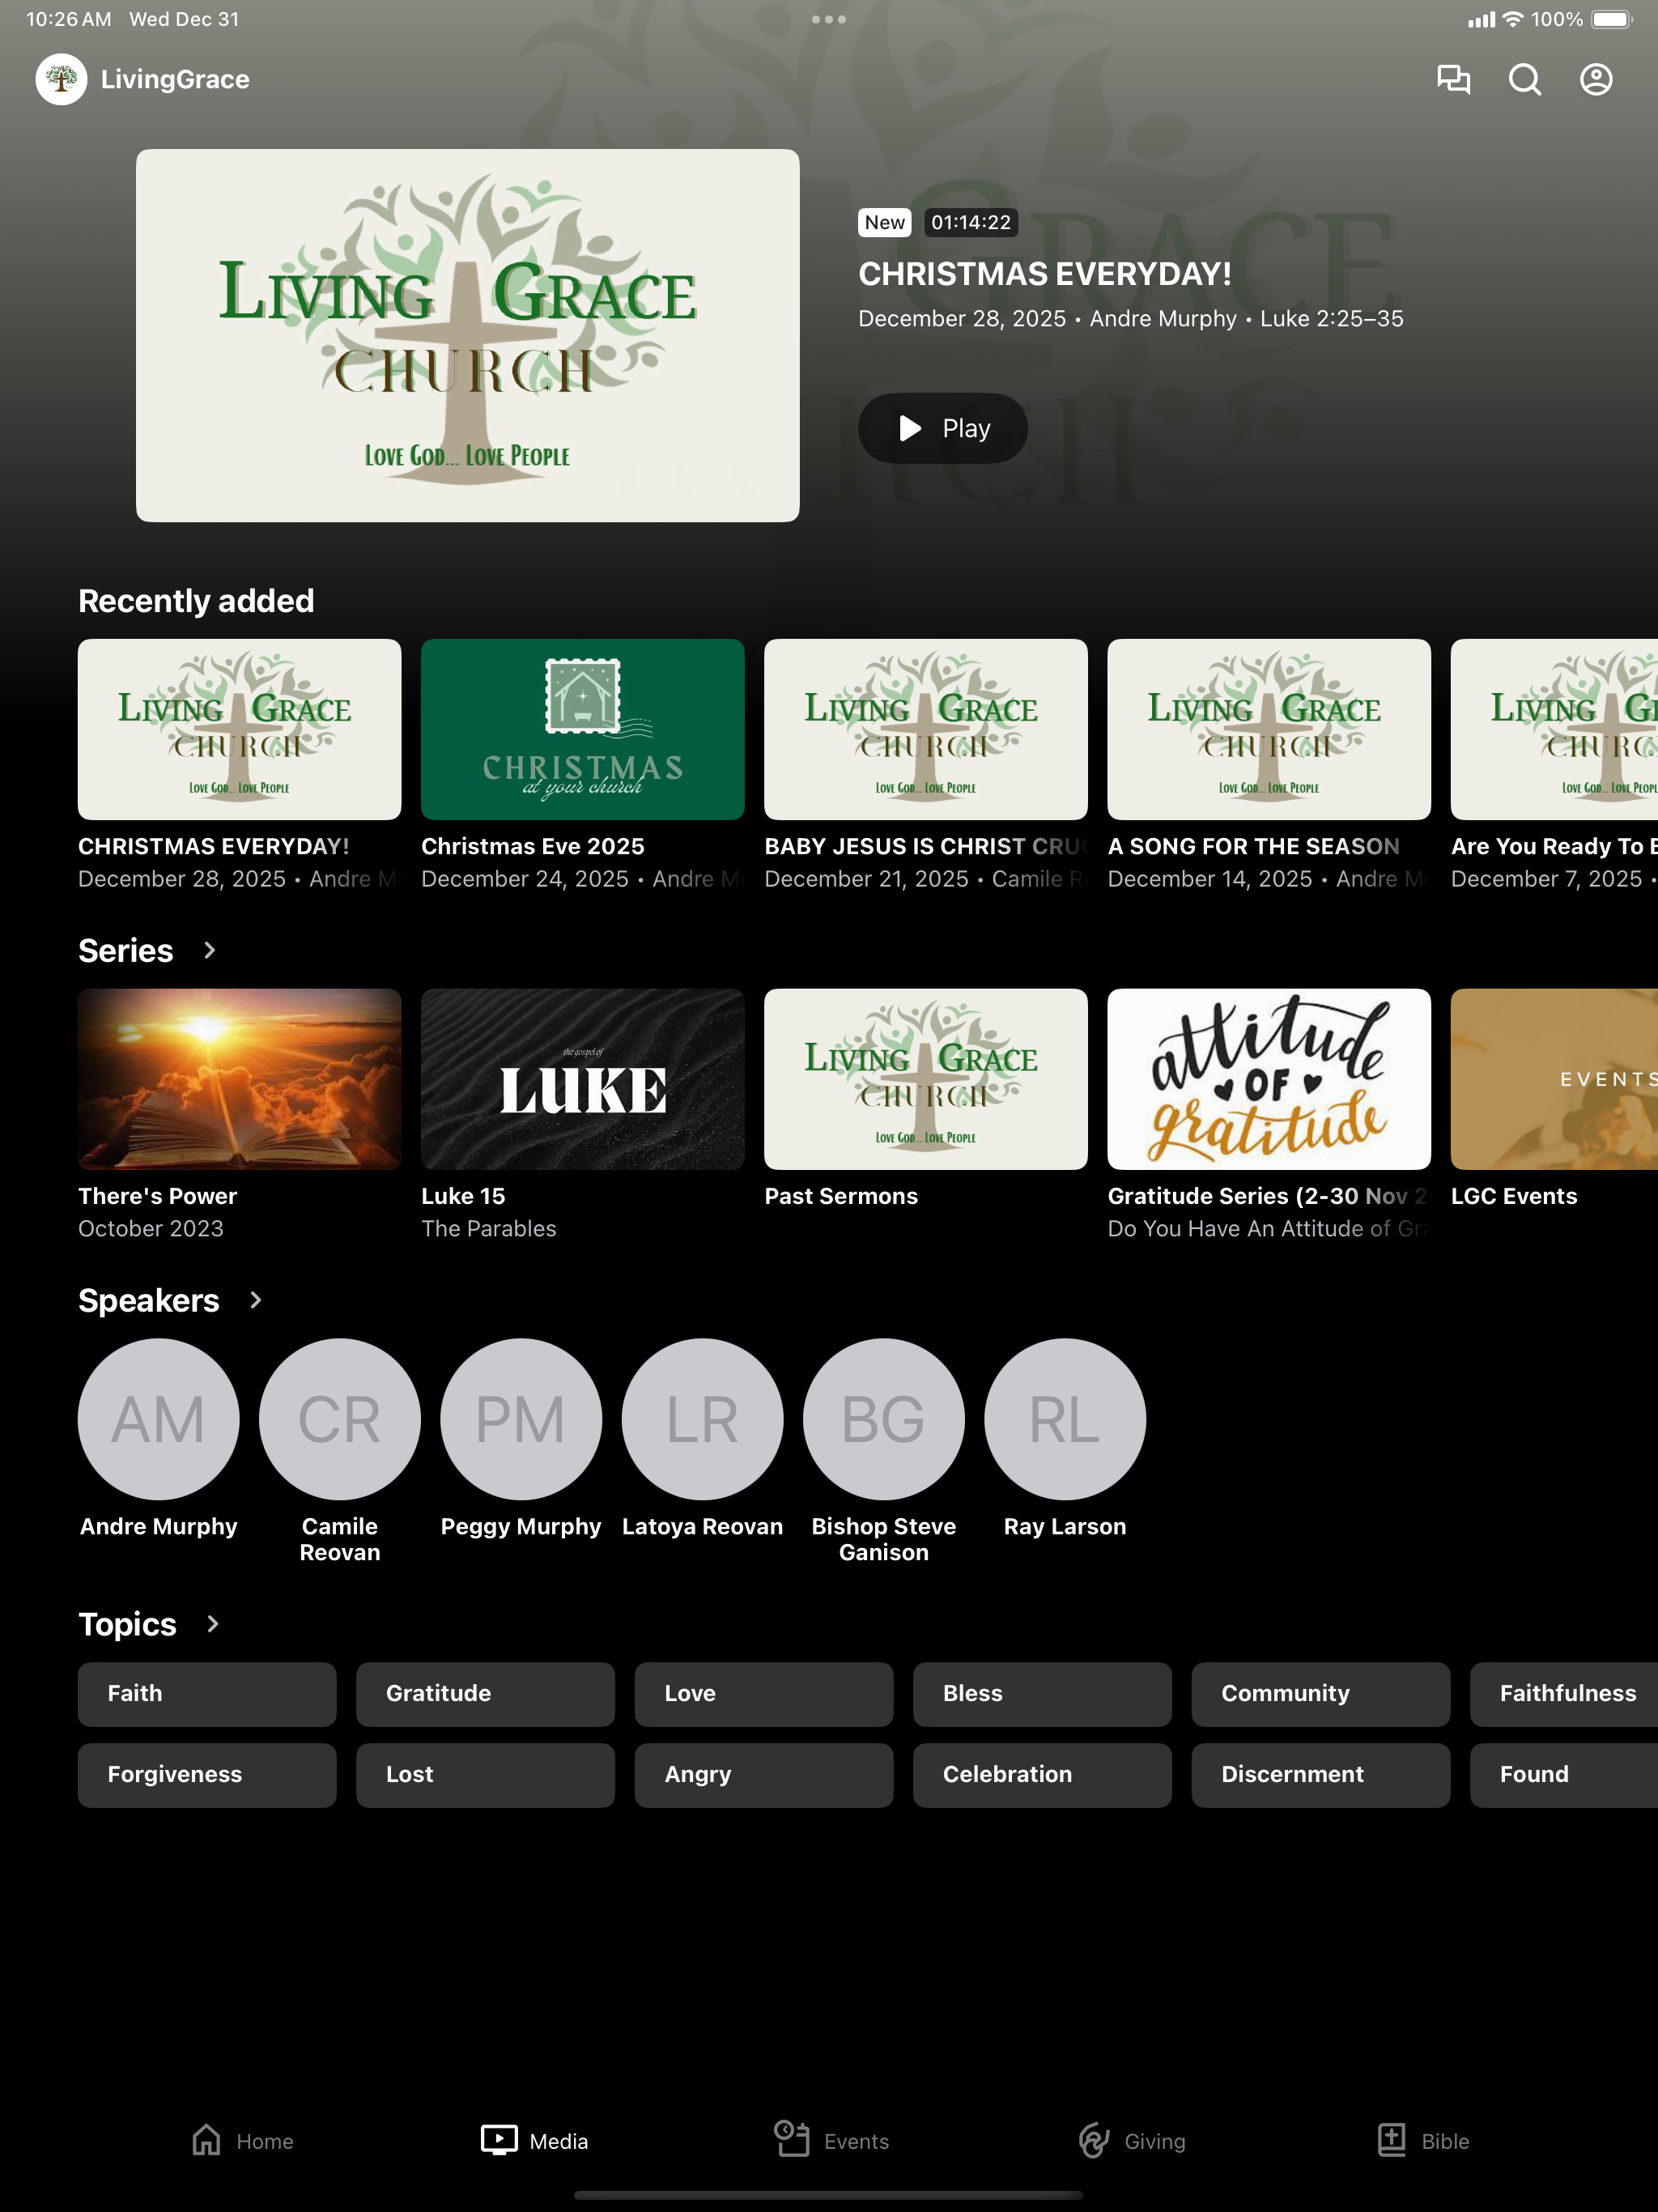Image resolution: width=1658 pixels, height=2212 pixels.
Task: Select the Angry topic
Action: (x=763, y=1775)
